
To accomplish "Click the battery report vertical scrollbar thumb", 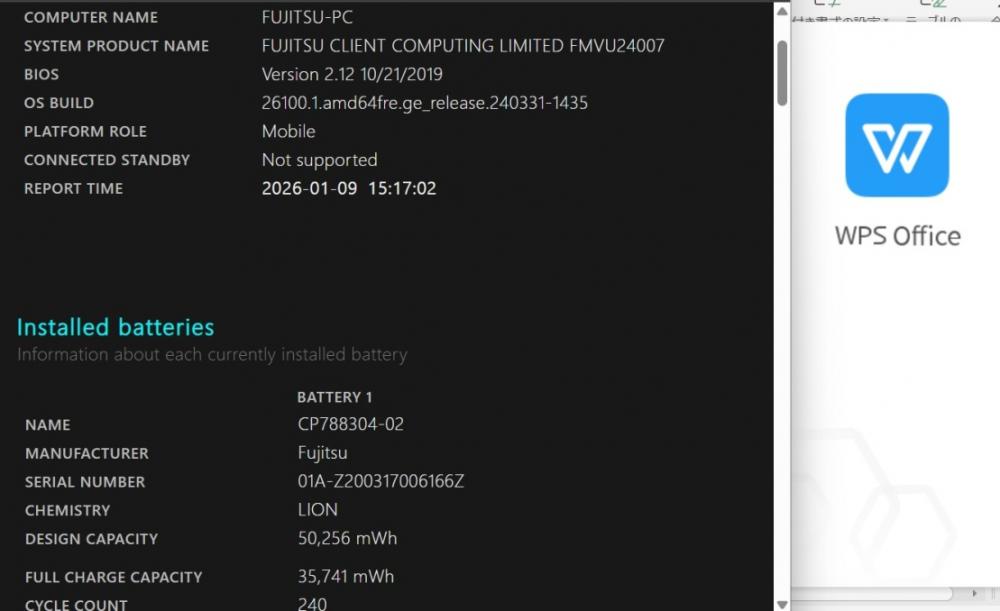I will [782, 73].
